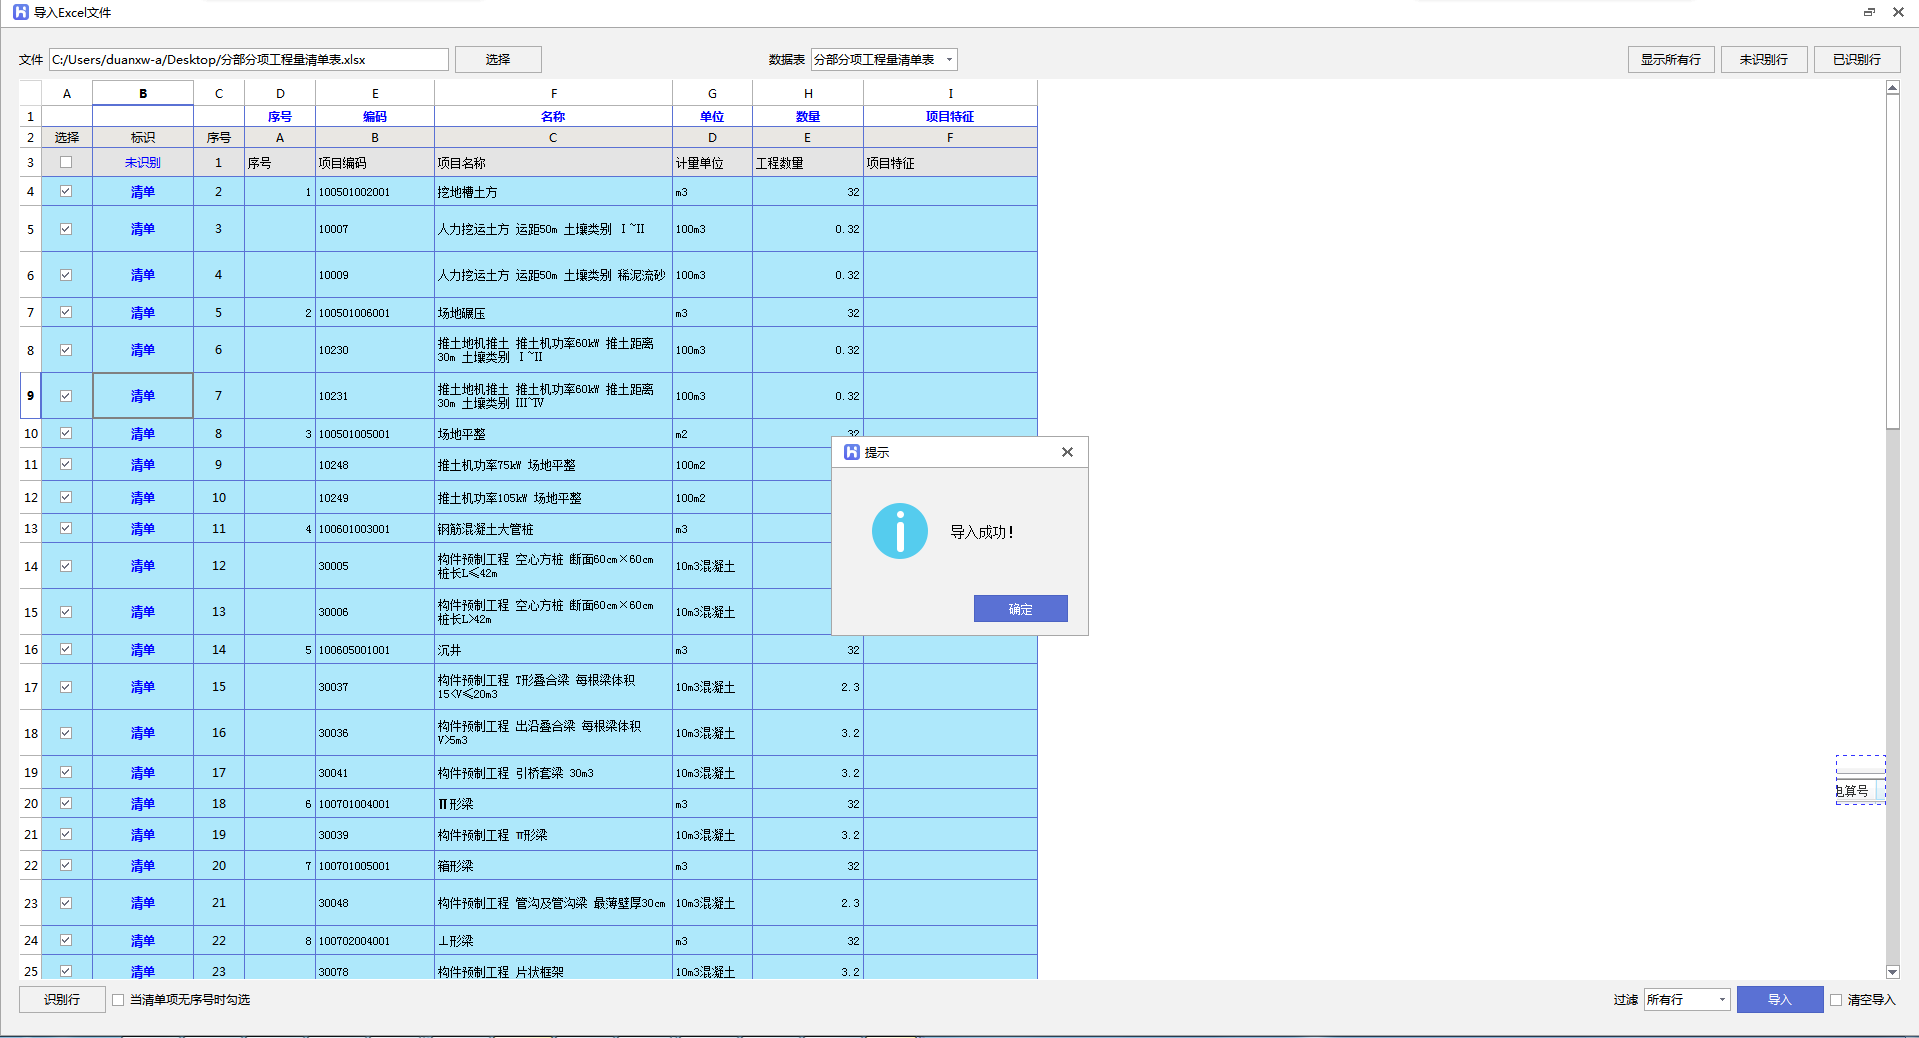Uncheck the row for 挖地槽土方
Image resolution: width=1919 pixels, height=1038 pixels.
66,191
